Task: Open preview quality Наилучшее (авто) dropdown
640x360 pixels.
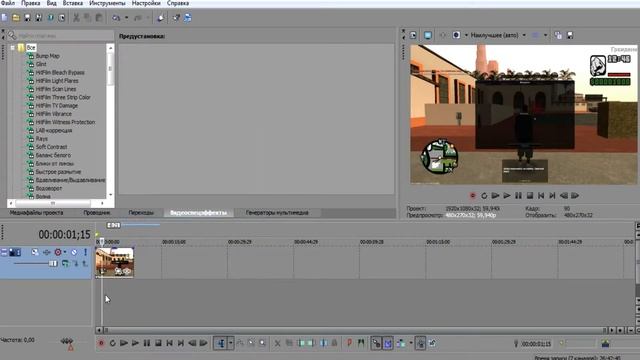Action: (498, 36)
